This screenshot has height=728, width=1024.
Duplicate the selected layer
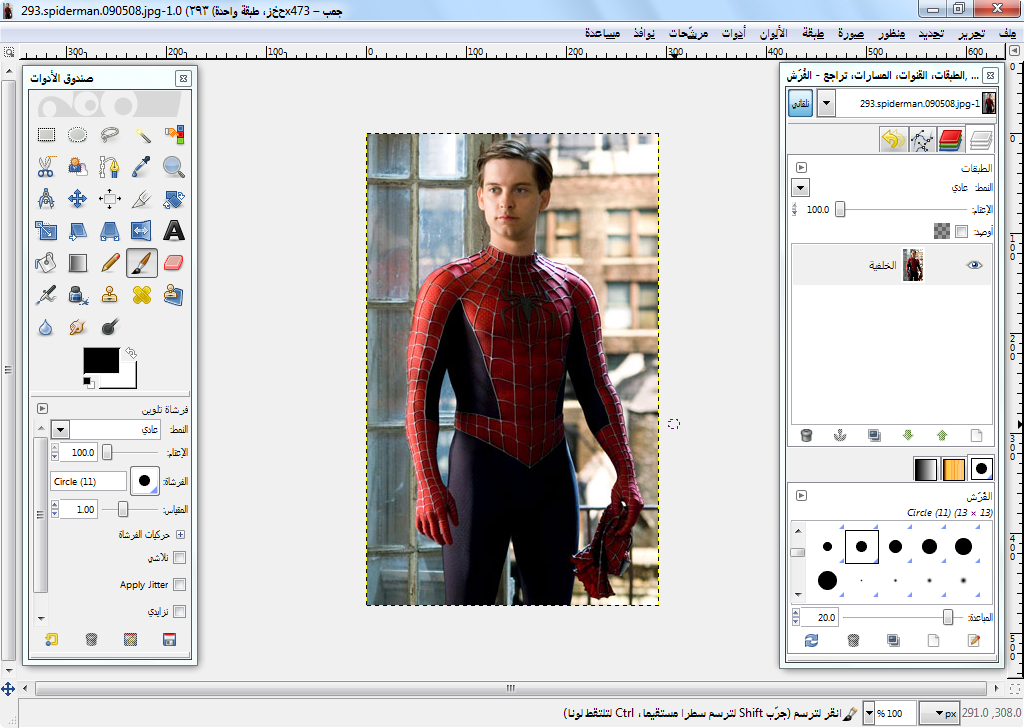click(874, 435)
